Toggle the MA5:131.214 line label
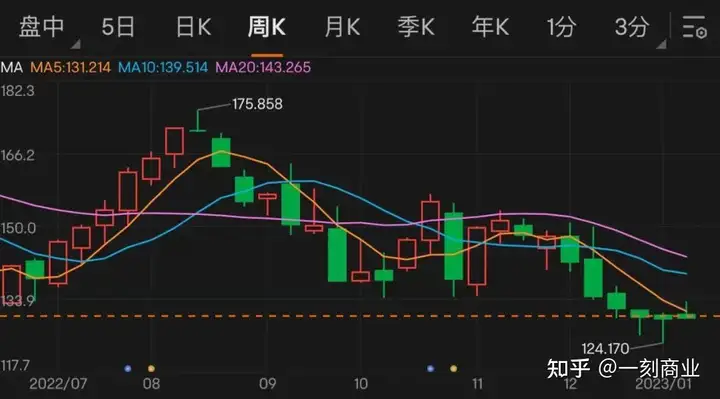The width and height of the screenshot is (720, 399). 70,67
